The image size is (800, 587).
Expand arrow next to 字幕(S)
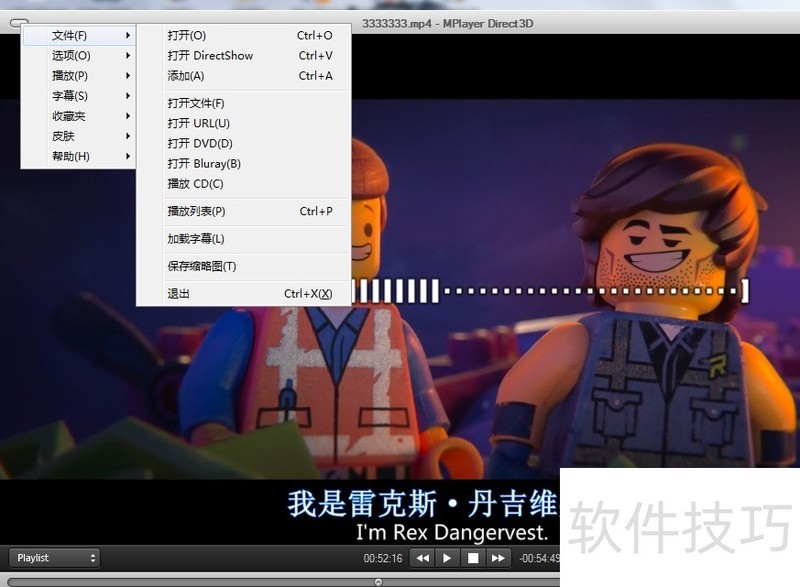[128, 96]
